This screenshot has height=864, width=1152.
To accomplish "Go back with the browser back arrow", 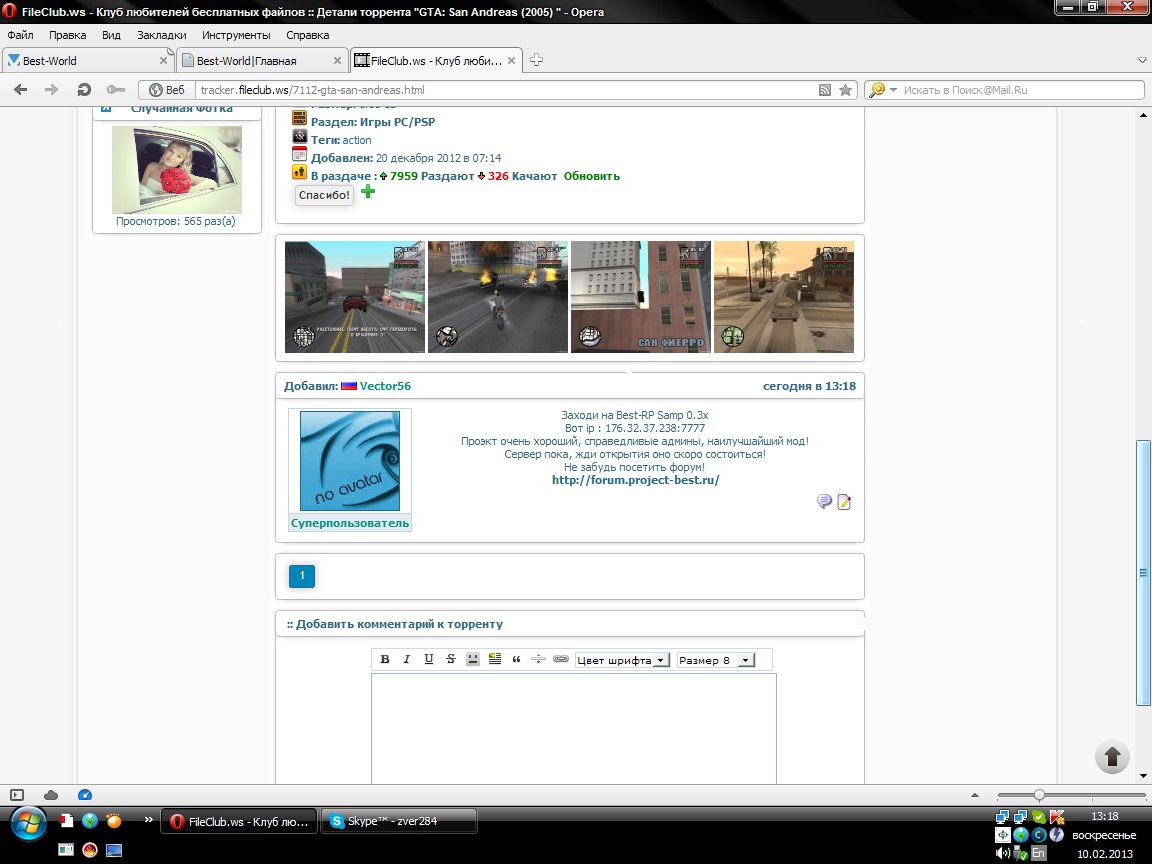I will coord(21,90).
